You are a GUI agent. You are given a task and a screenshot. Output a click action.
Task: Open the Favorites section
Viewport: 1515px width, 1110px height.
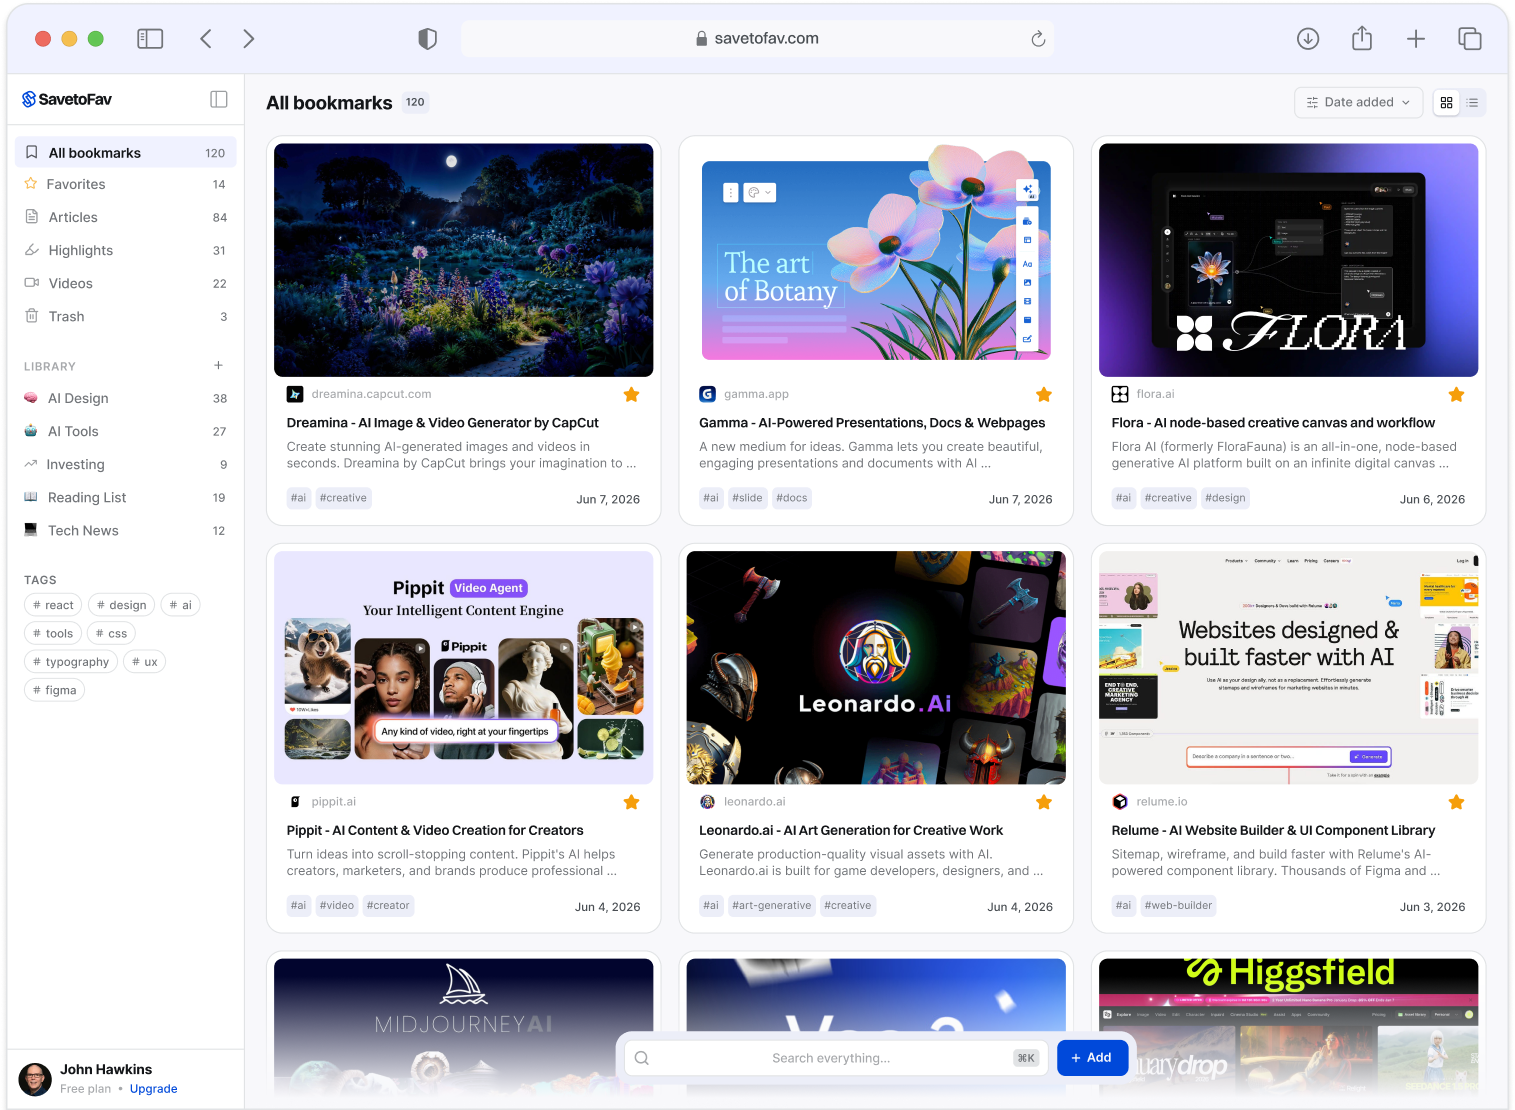click(x=126, y=184)
